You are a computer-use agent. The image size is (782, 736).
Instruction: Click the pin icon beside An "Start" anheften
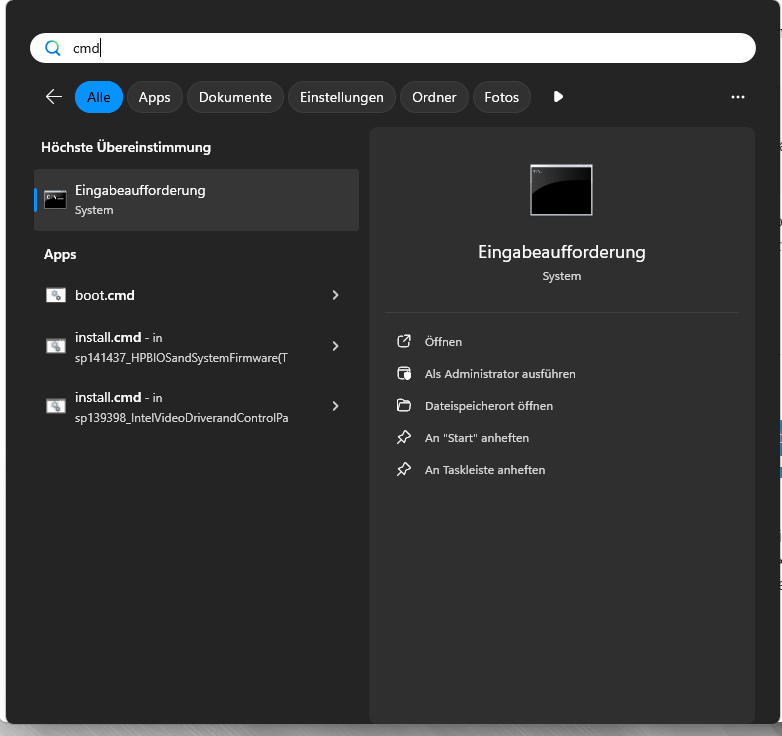point(404,438)
